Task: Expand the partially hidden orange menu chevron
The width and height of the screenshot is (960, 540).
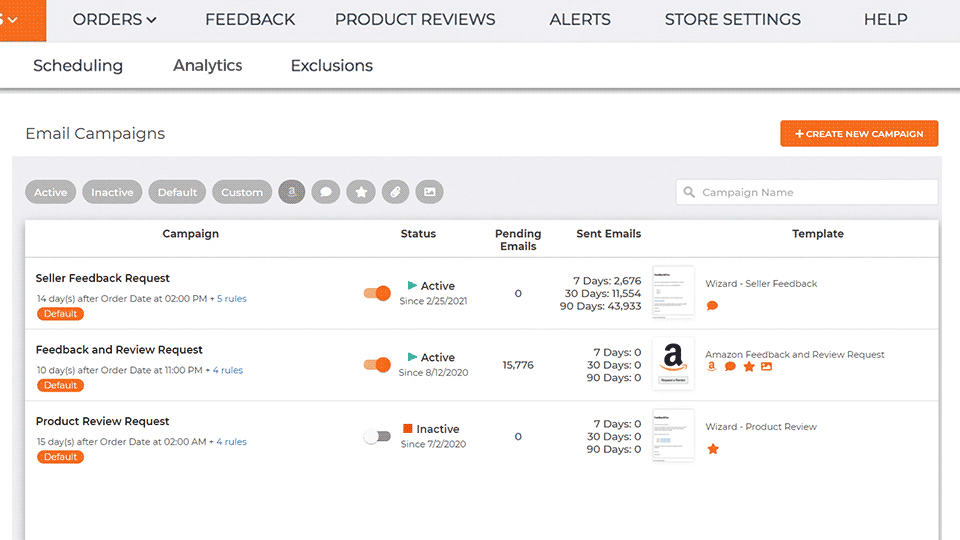Action: [x=12, y=19]
